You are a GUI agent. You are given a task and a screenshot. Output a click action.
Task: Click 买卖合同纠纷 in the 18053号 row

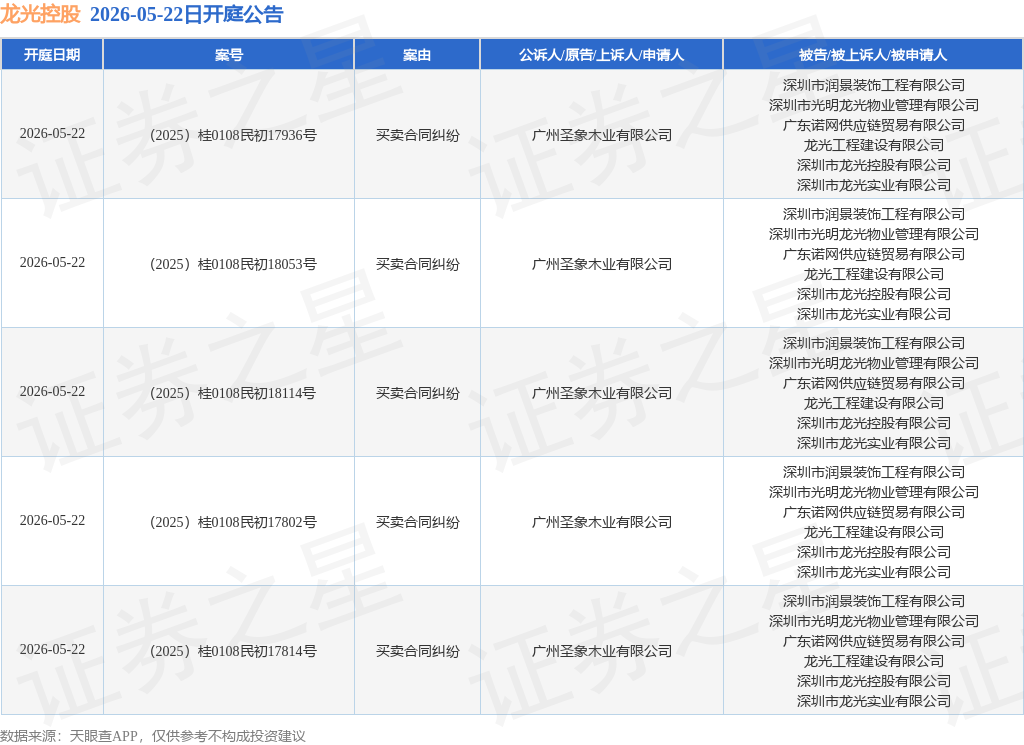pos(417,264)
